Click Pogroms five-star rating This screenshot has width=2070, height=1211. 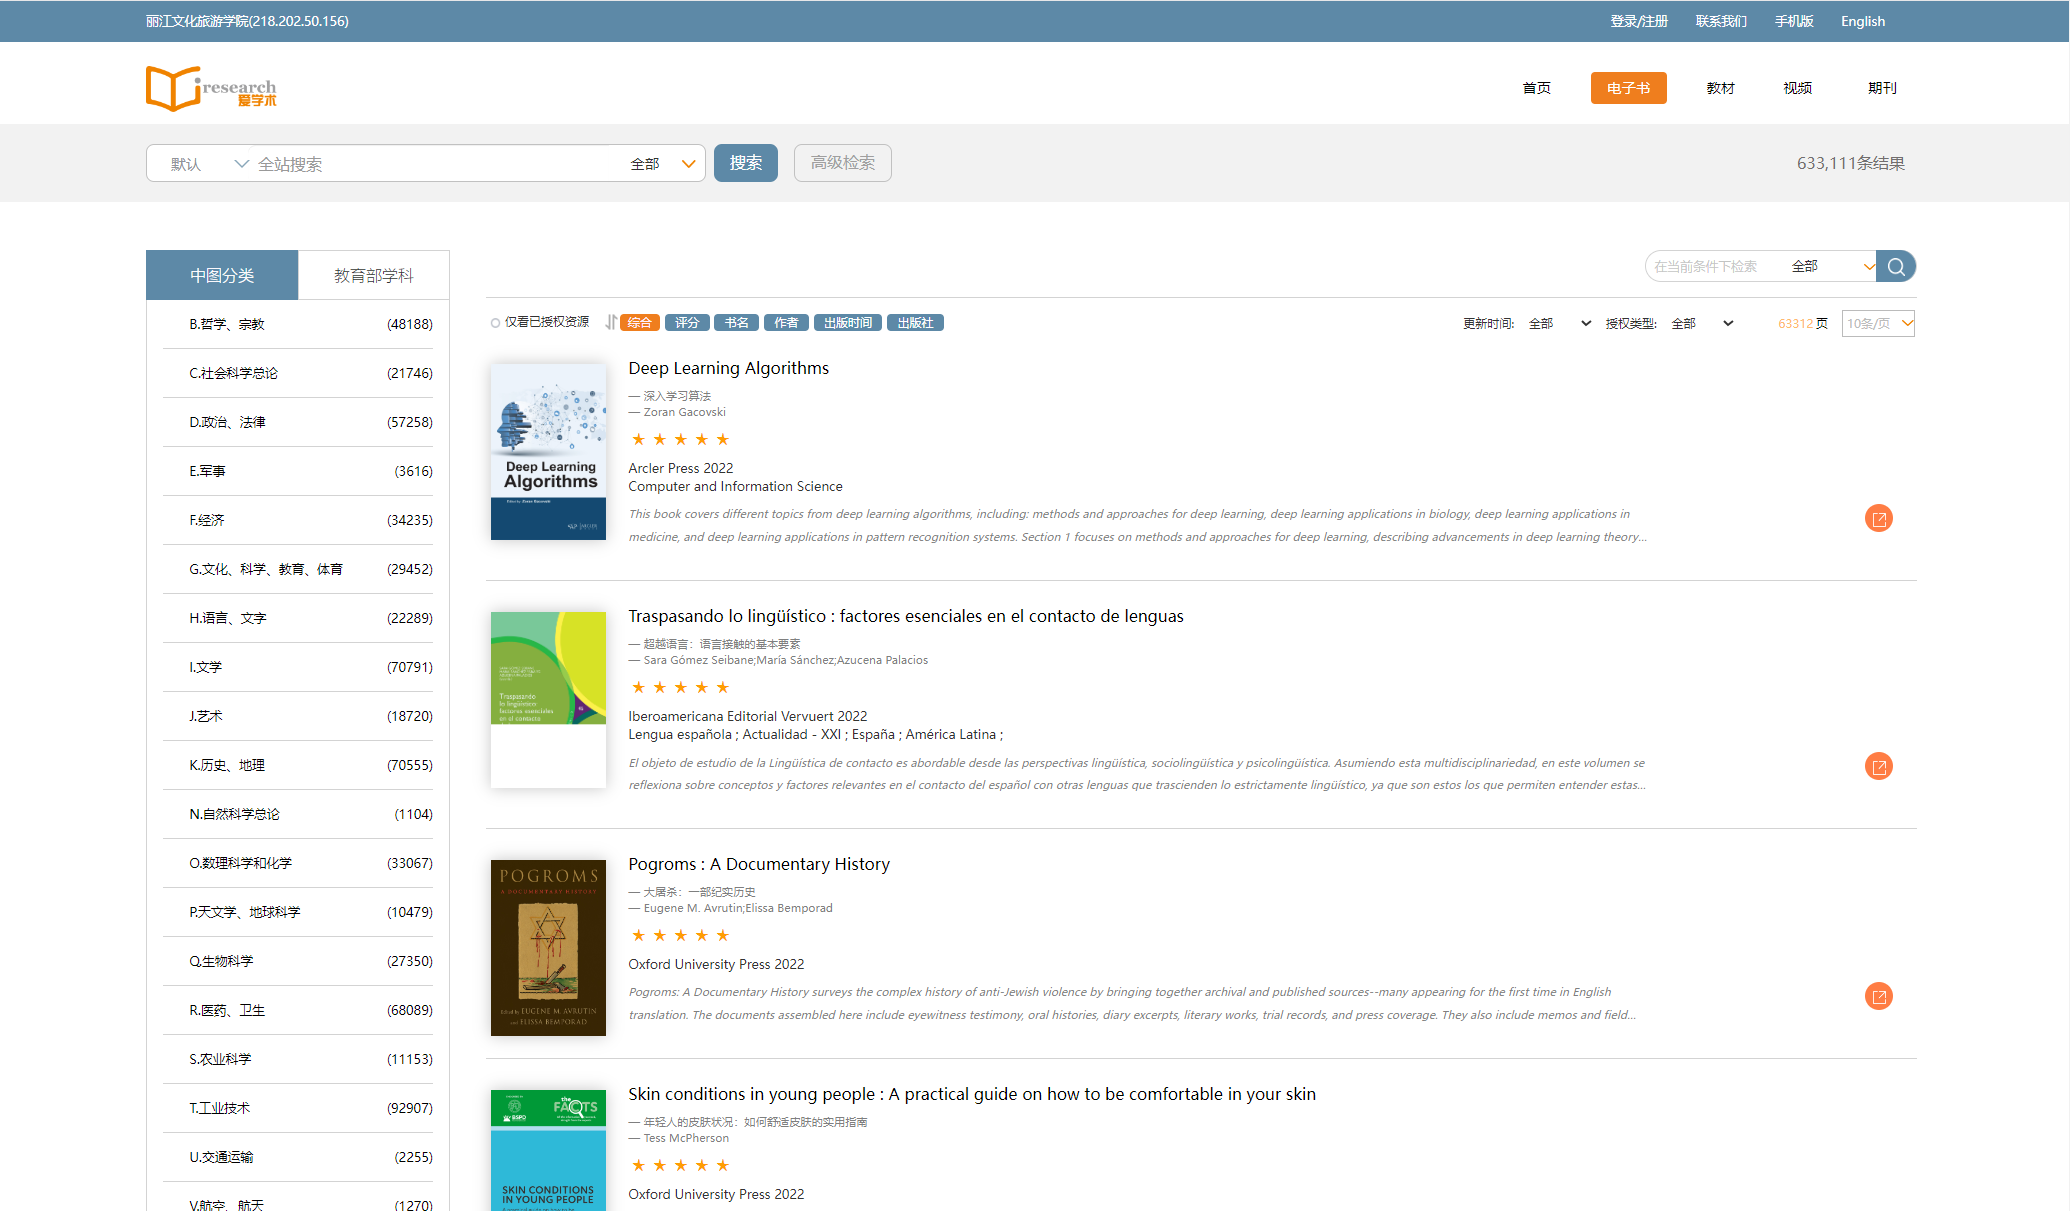tap(681, 935)
